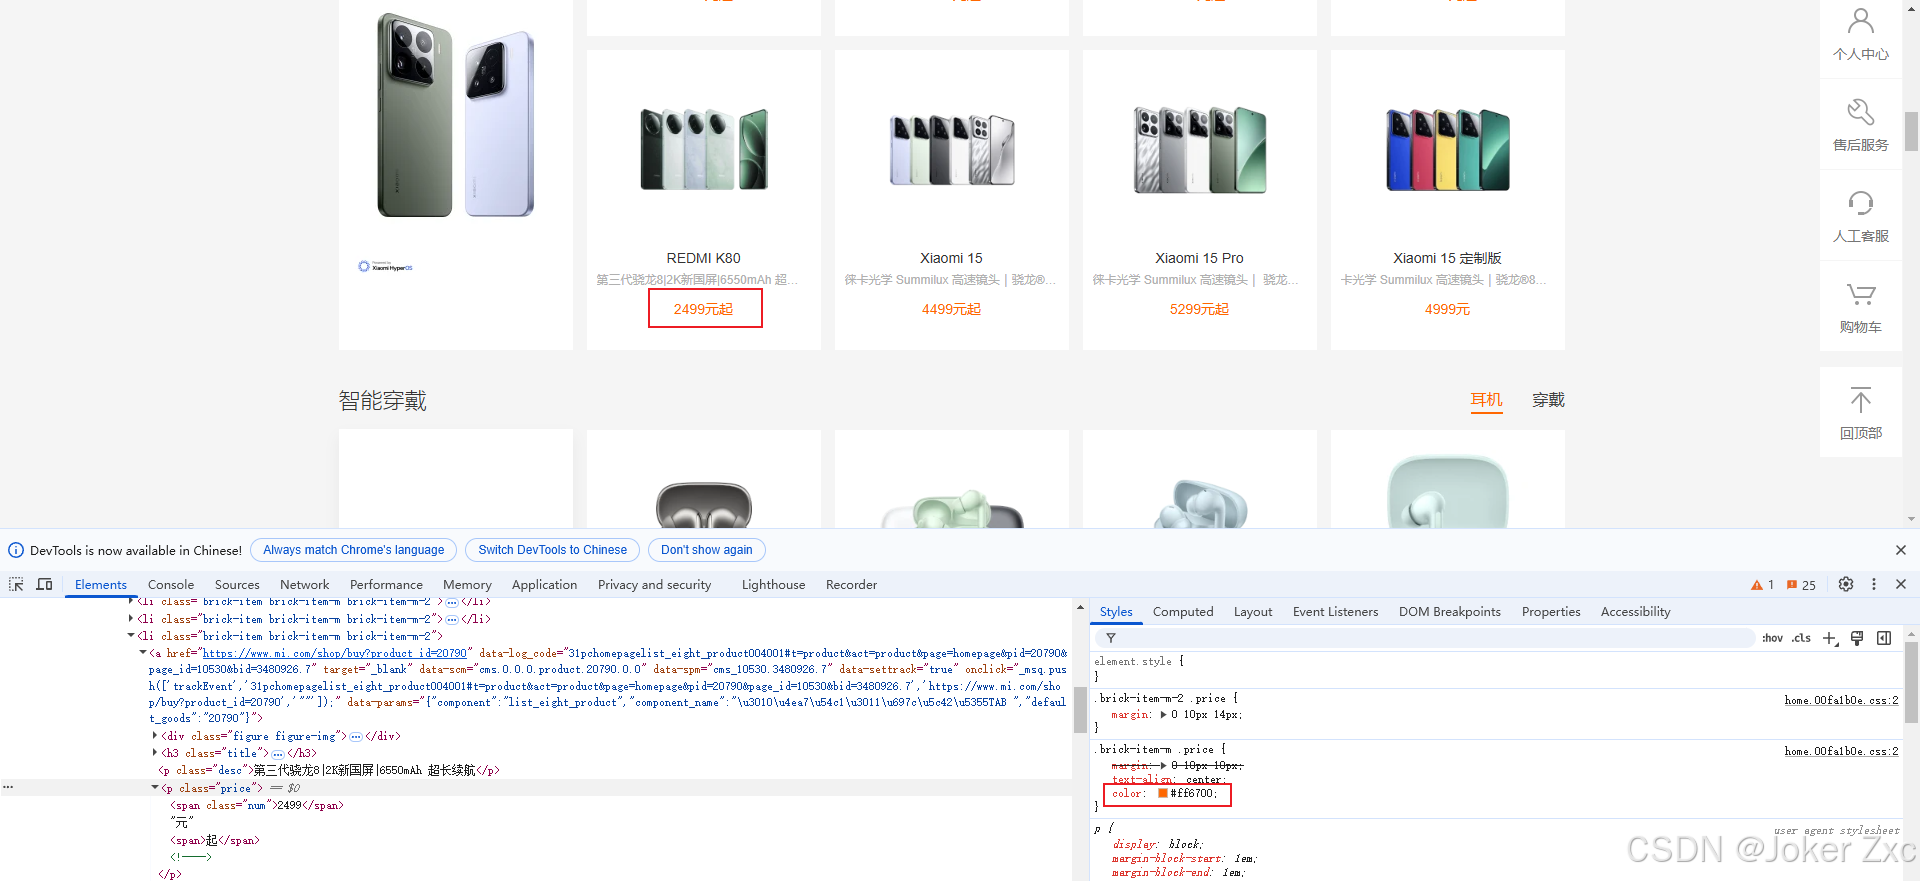Open the Xiaomi 15 定制版 product title
The height and width of the screenshot is (881, 1920).
(x=1447, y=258)
